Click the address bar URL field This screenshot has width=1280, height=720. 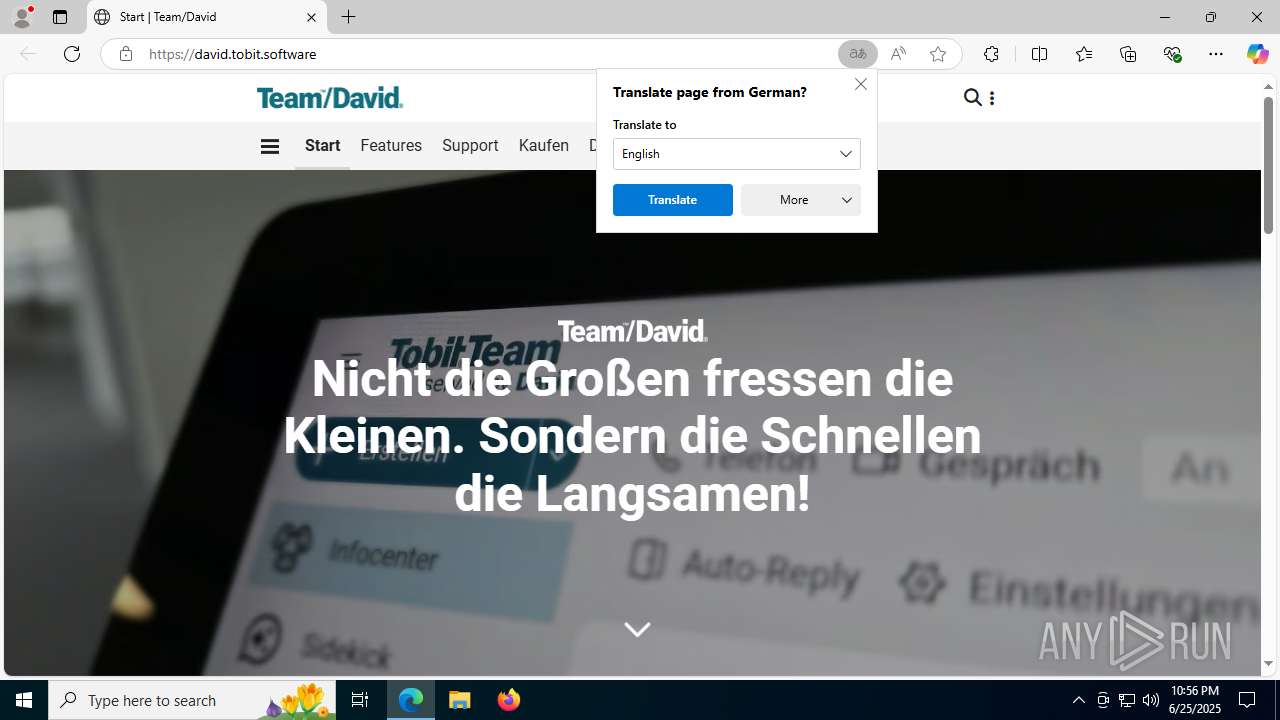(x=490, y=54)
